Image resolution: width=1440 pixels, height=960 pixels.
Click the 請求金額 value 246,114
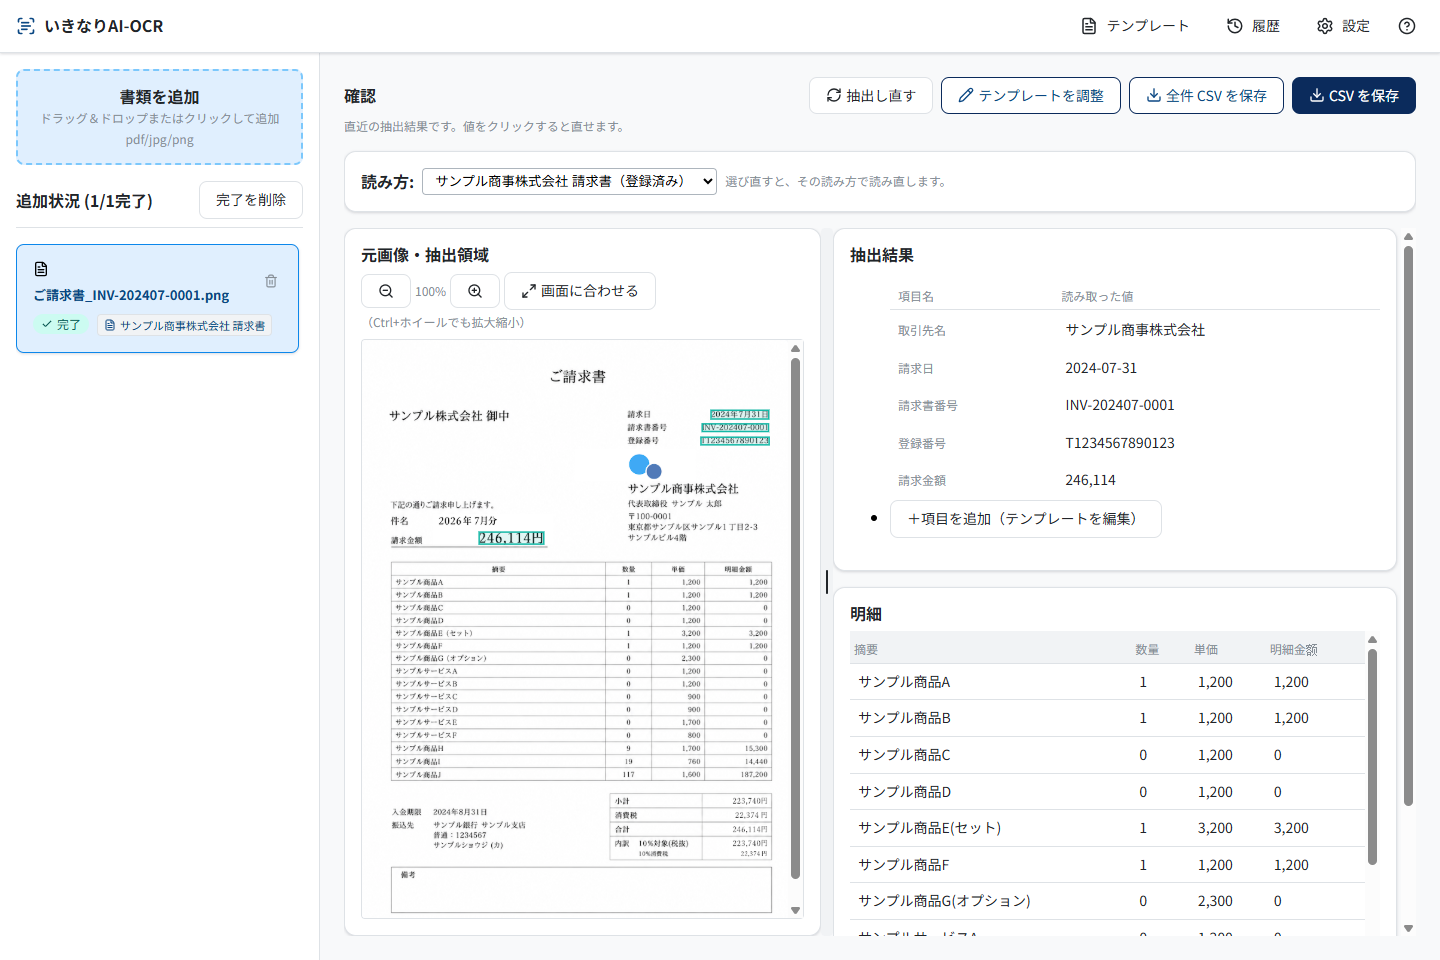coord(1090,480)
